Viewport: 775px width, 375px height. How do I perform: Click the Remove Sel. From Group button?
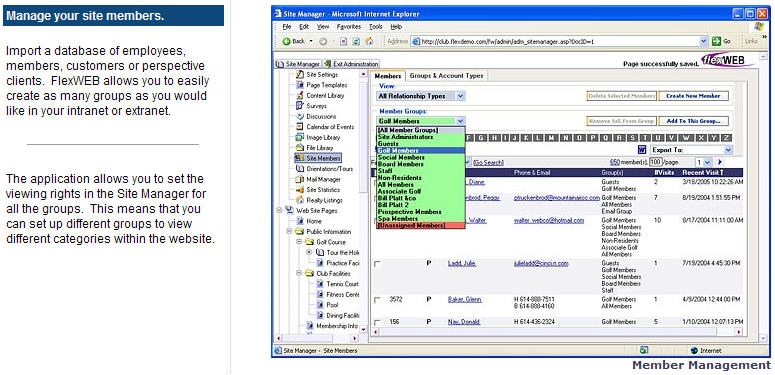point(622,121)
